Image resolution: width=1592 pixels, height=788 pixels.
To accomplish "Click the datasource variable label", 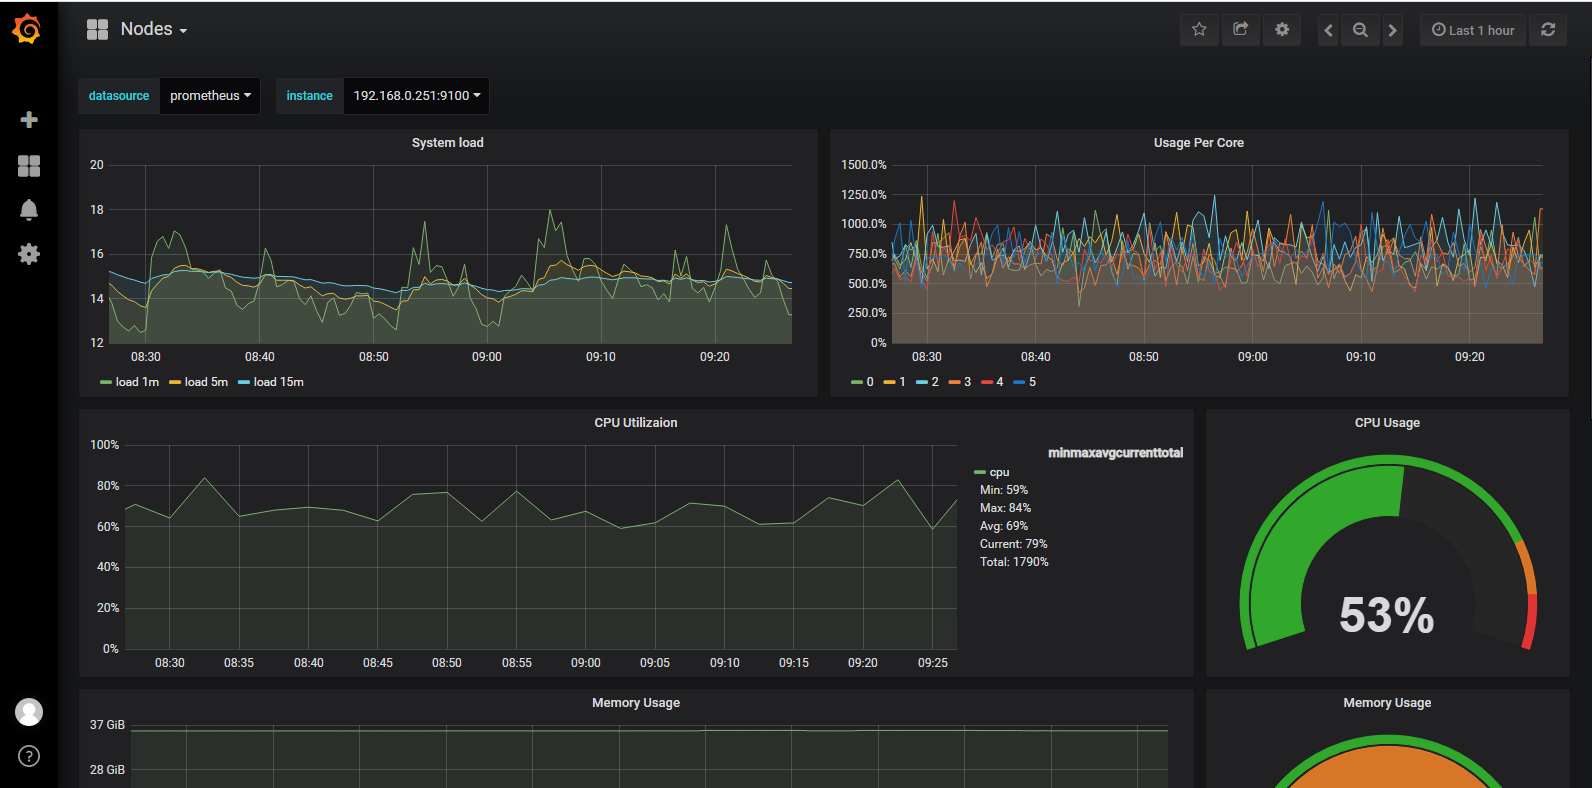I will [x=119, y=96].
